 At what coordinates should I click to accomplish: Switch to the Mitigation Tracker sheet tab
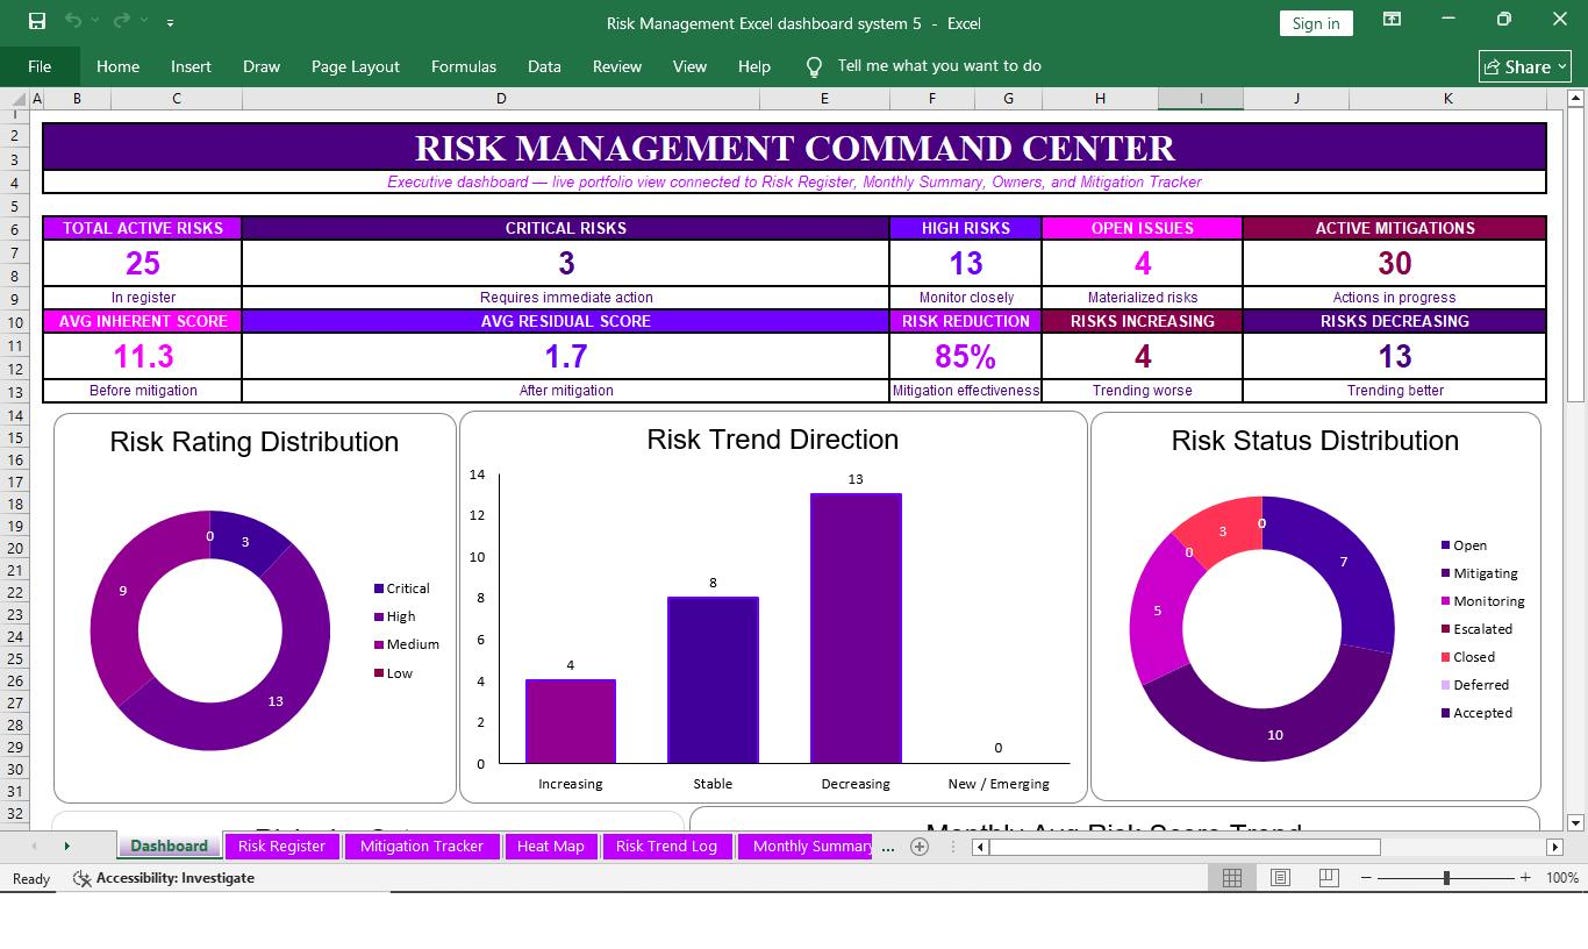(x=421, y=846)
